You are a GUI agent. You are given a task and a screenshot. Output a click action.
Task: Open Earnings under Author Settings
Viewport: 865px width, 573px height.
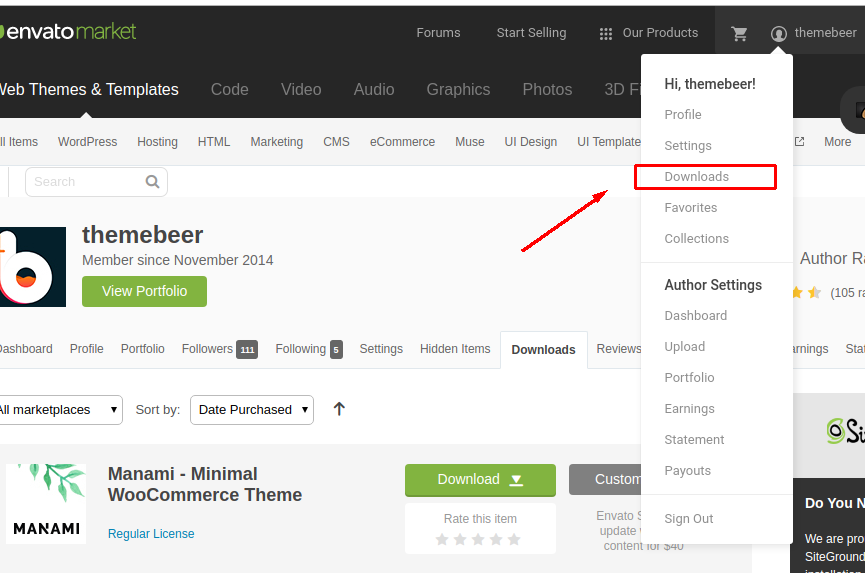[690, 409]
